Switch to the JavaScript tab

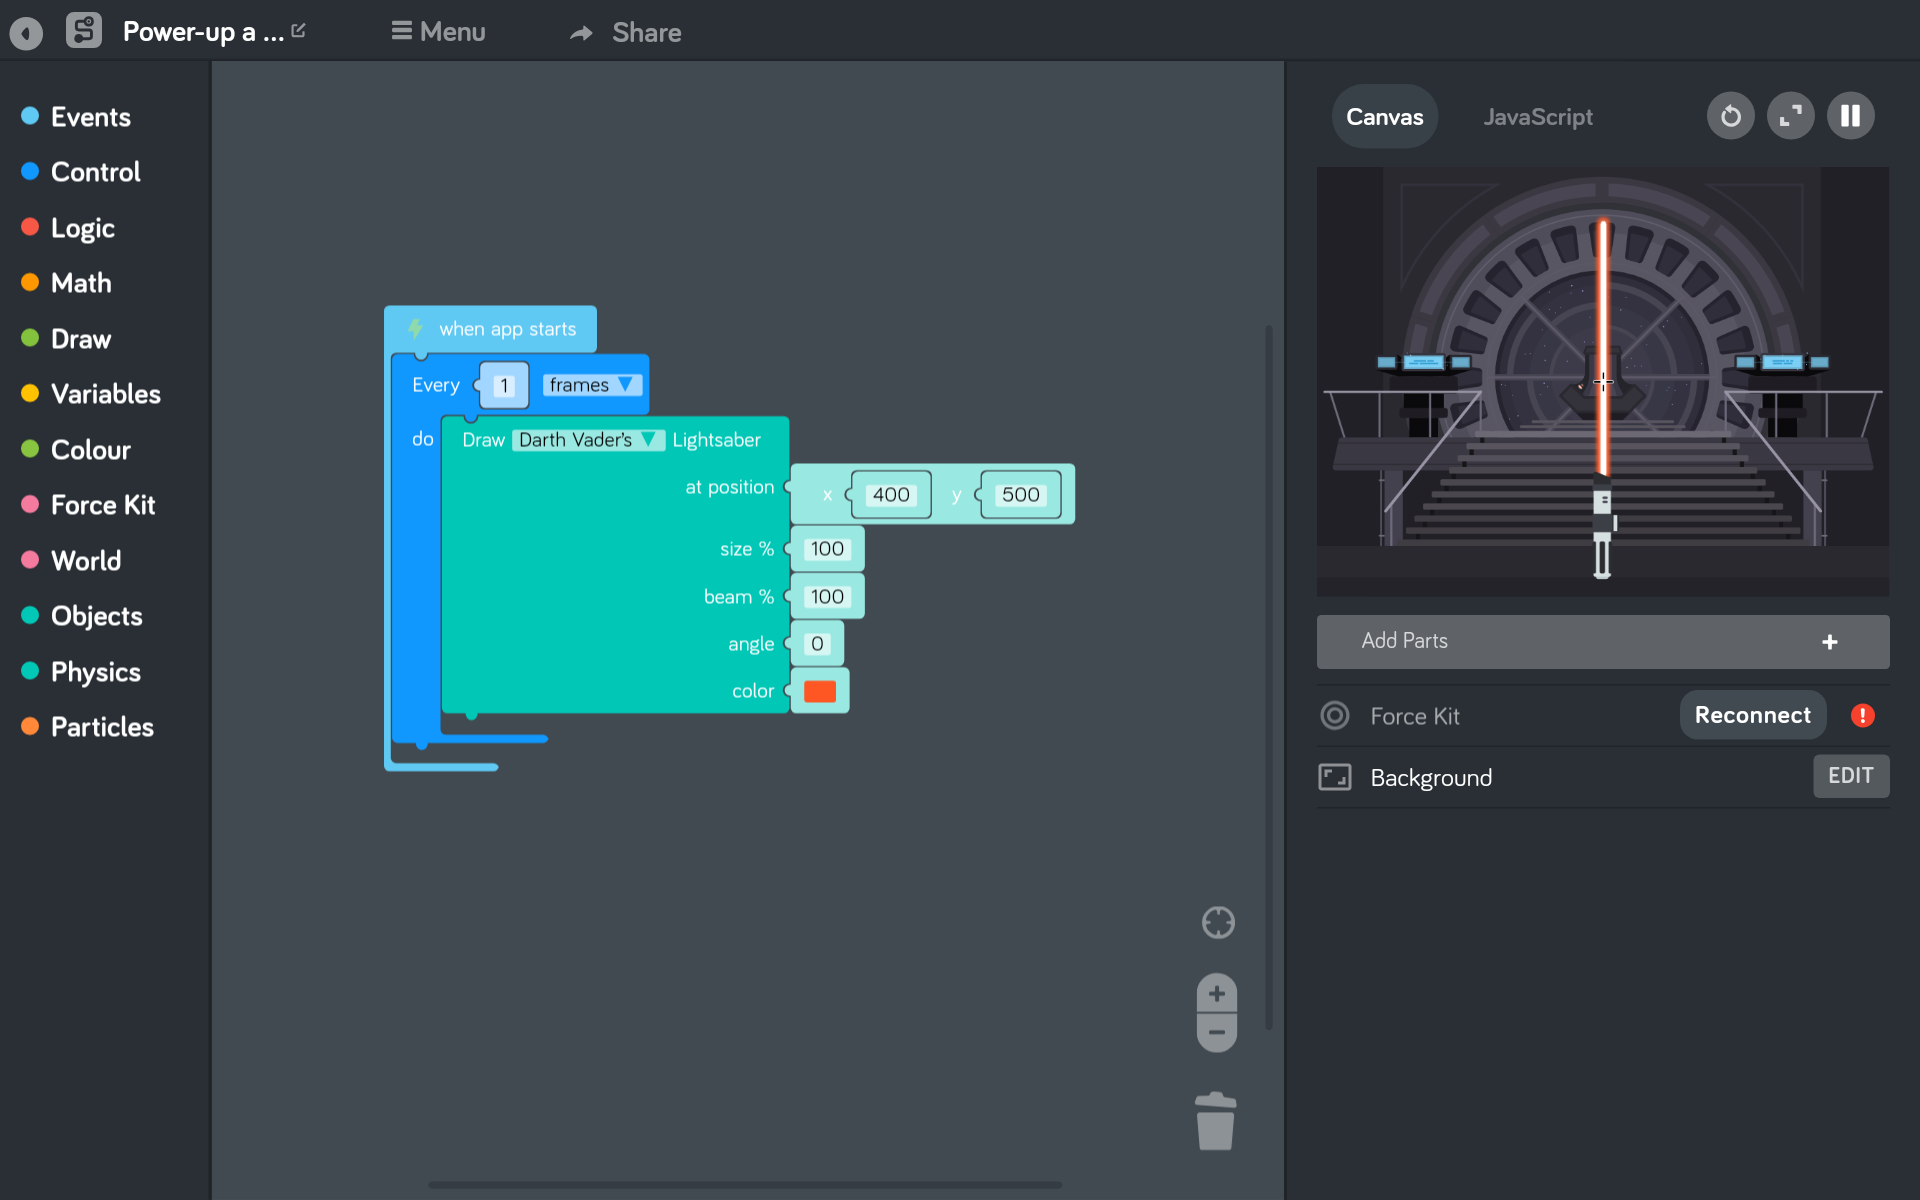[x=1537, y=117]
